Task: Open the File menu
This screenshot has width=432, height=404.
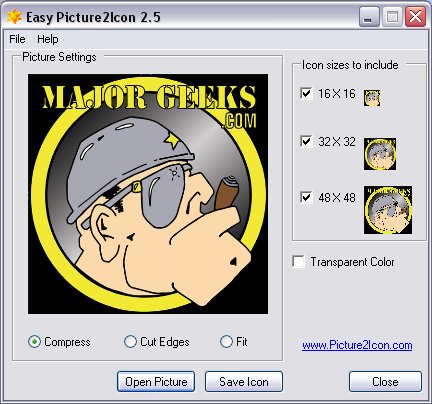Action: click(x=17, y=39)
